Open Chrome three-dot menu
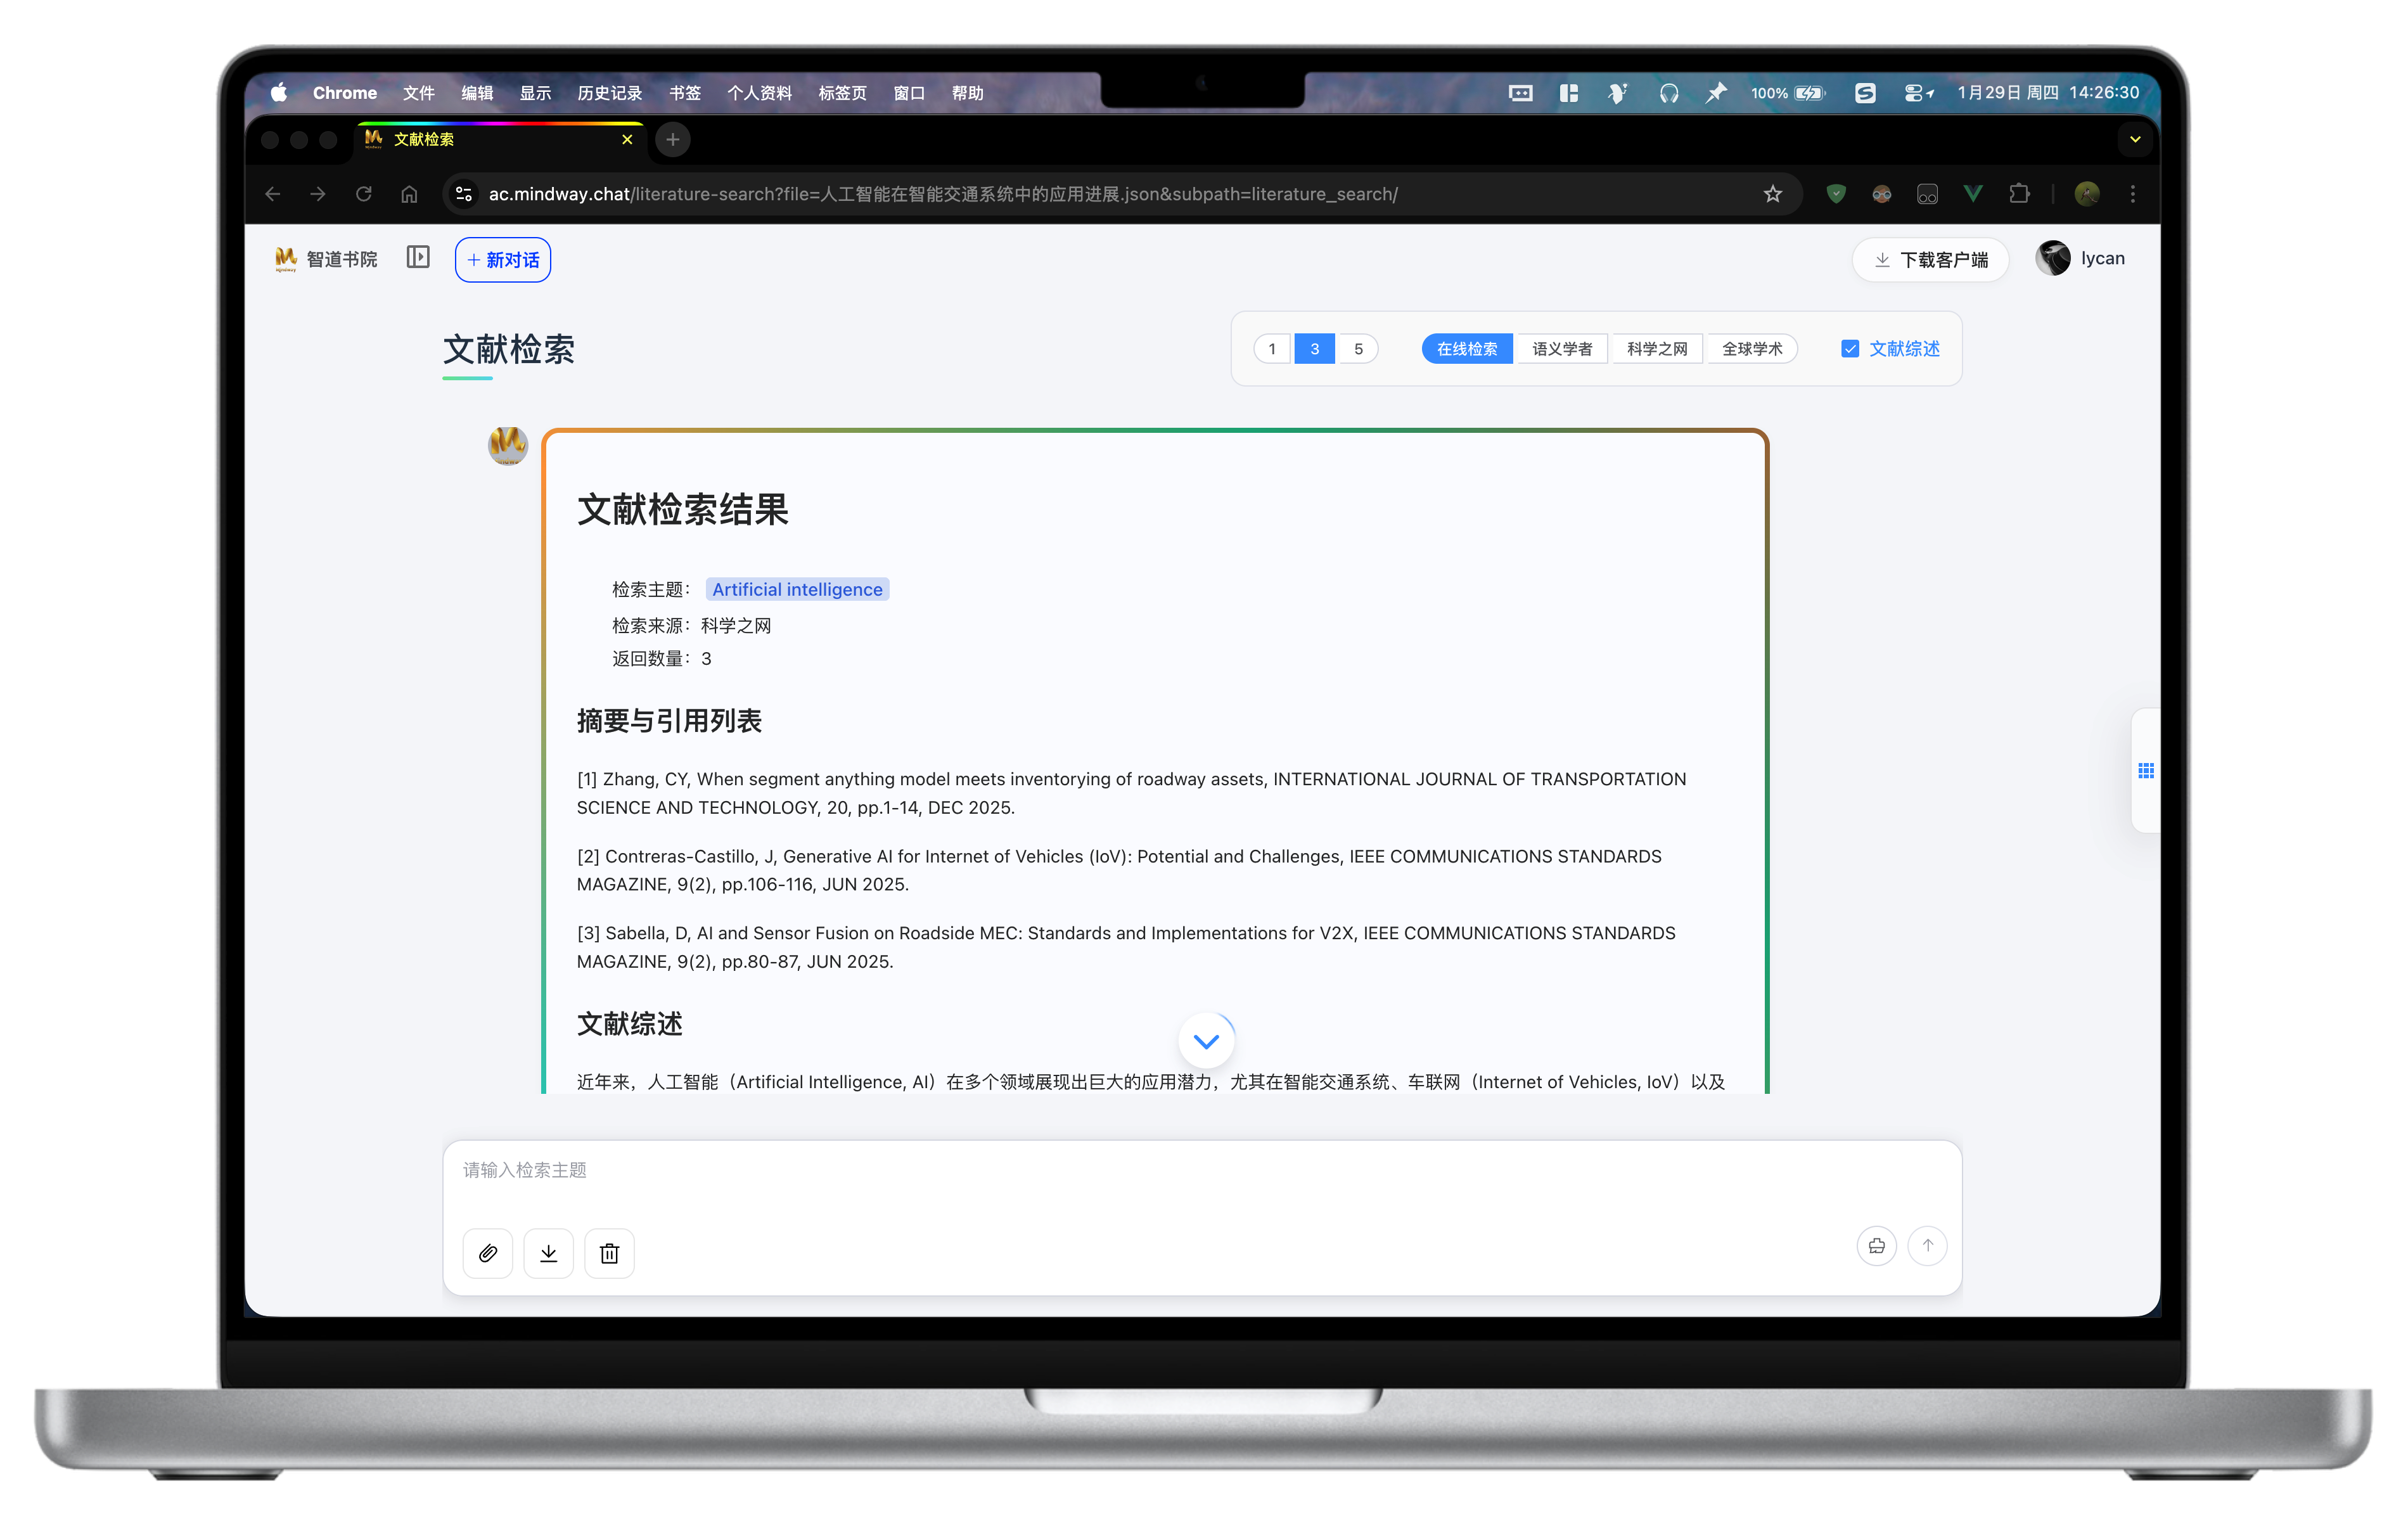Viewport: 2408px width, 1521px height. (2133, 194)
